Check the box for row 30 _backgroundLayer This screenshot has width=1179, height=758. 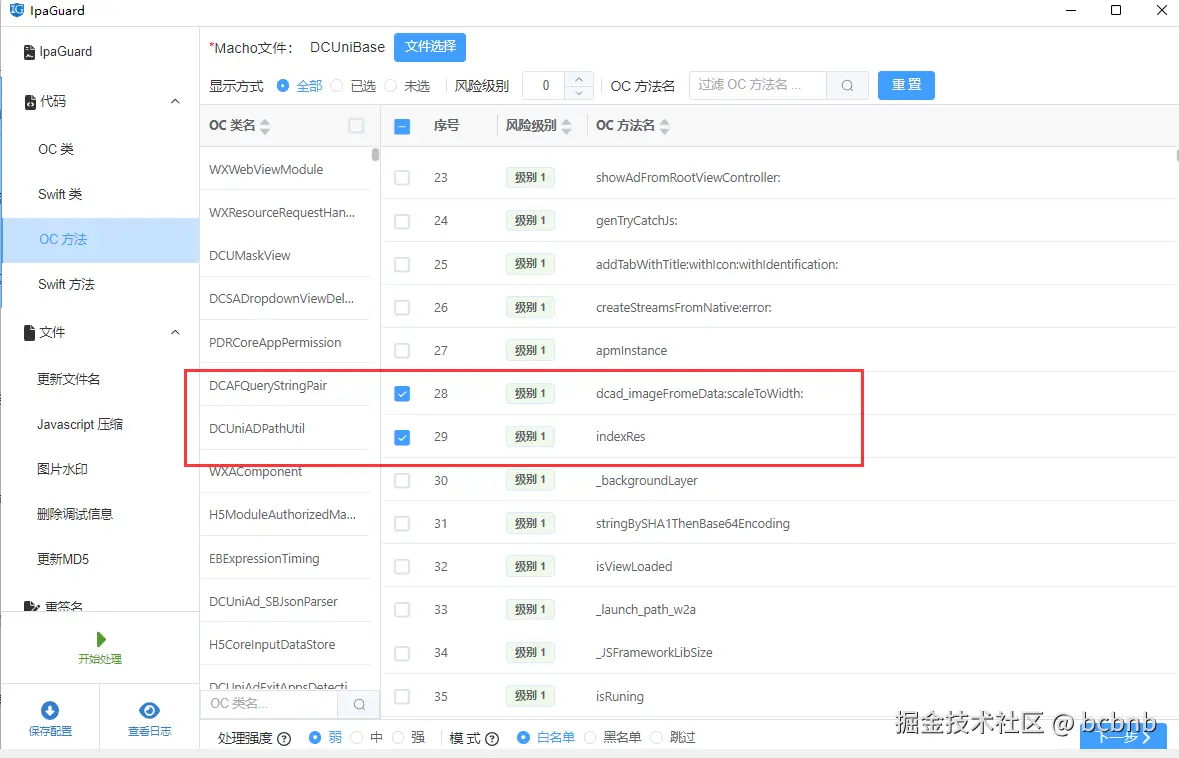pyautogui.click(x=402, y=481)
